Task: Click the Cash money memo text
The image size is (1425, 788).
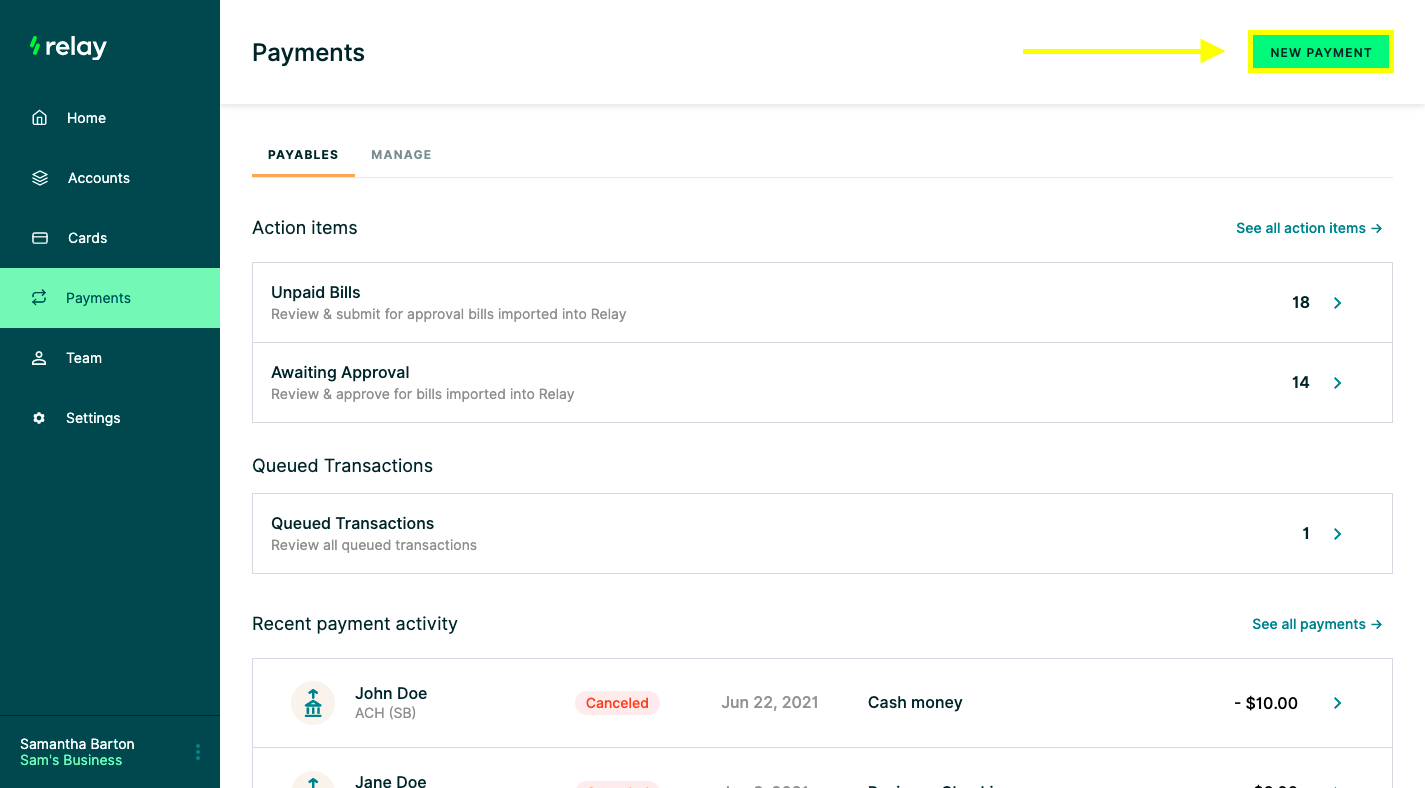Action: coord(915,703)
